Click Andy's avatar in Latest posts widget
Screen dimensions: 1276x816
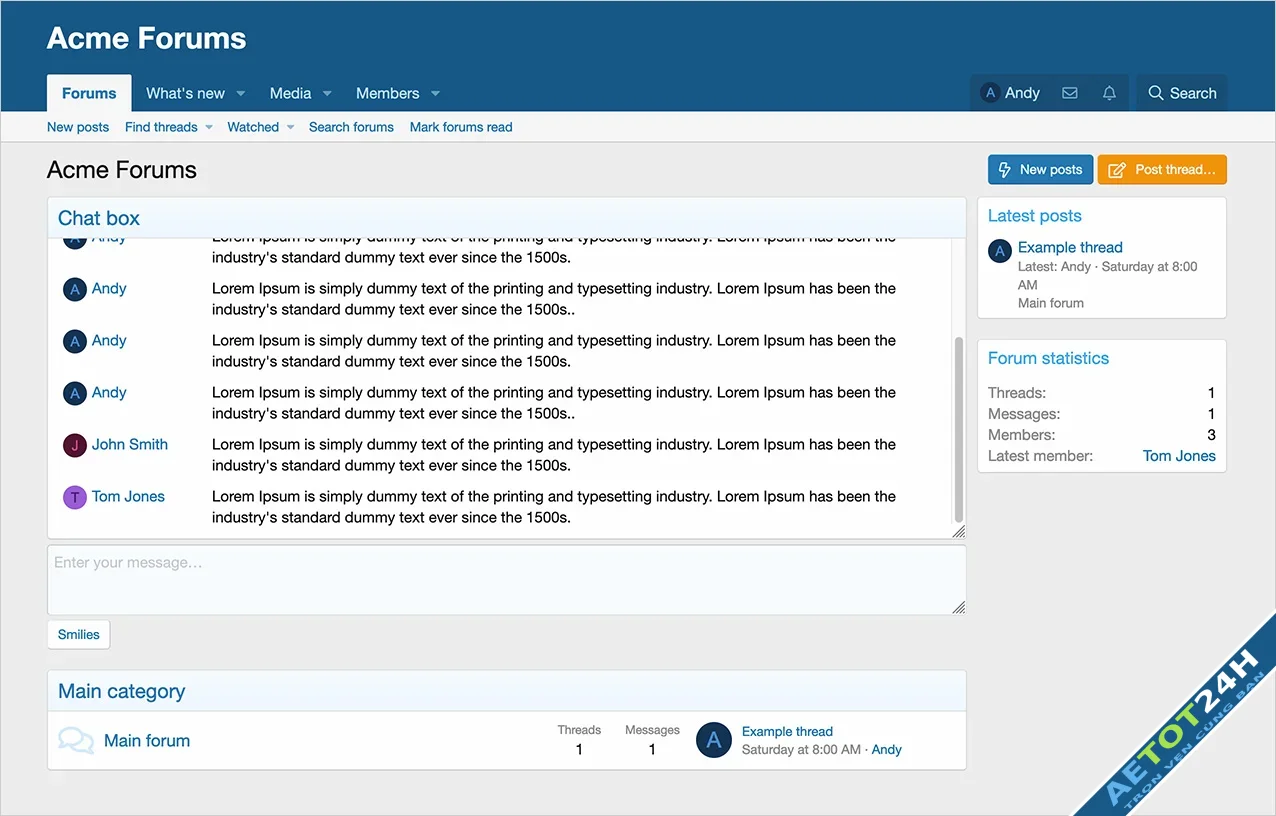1000,251
